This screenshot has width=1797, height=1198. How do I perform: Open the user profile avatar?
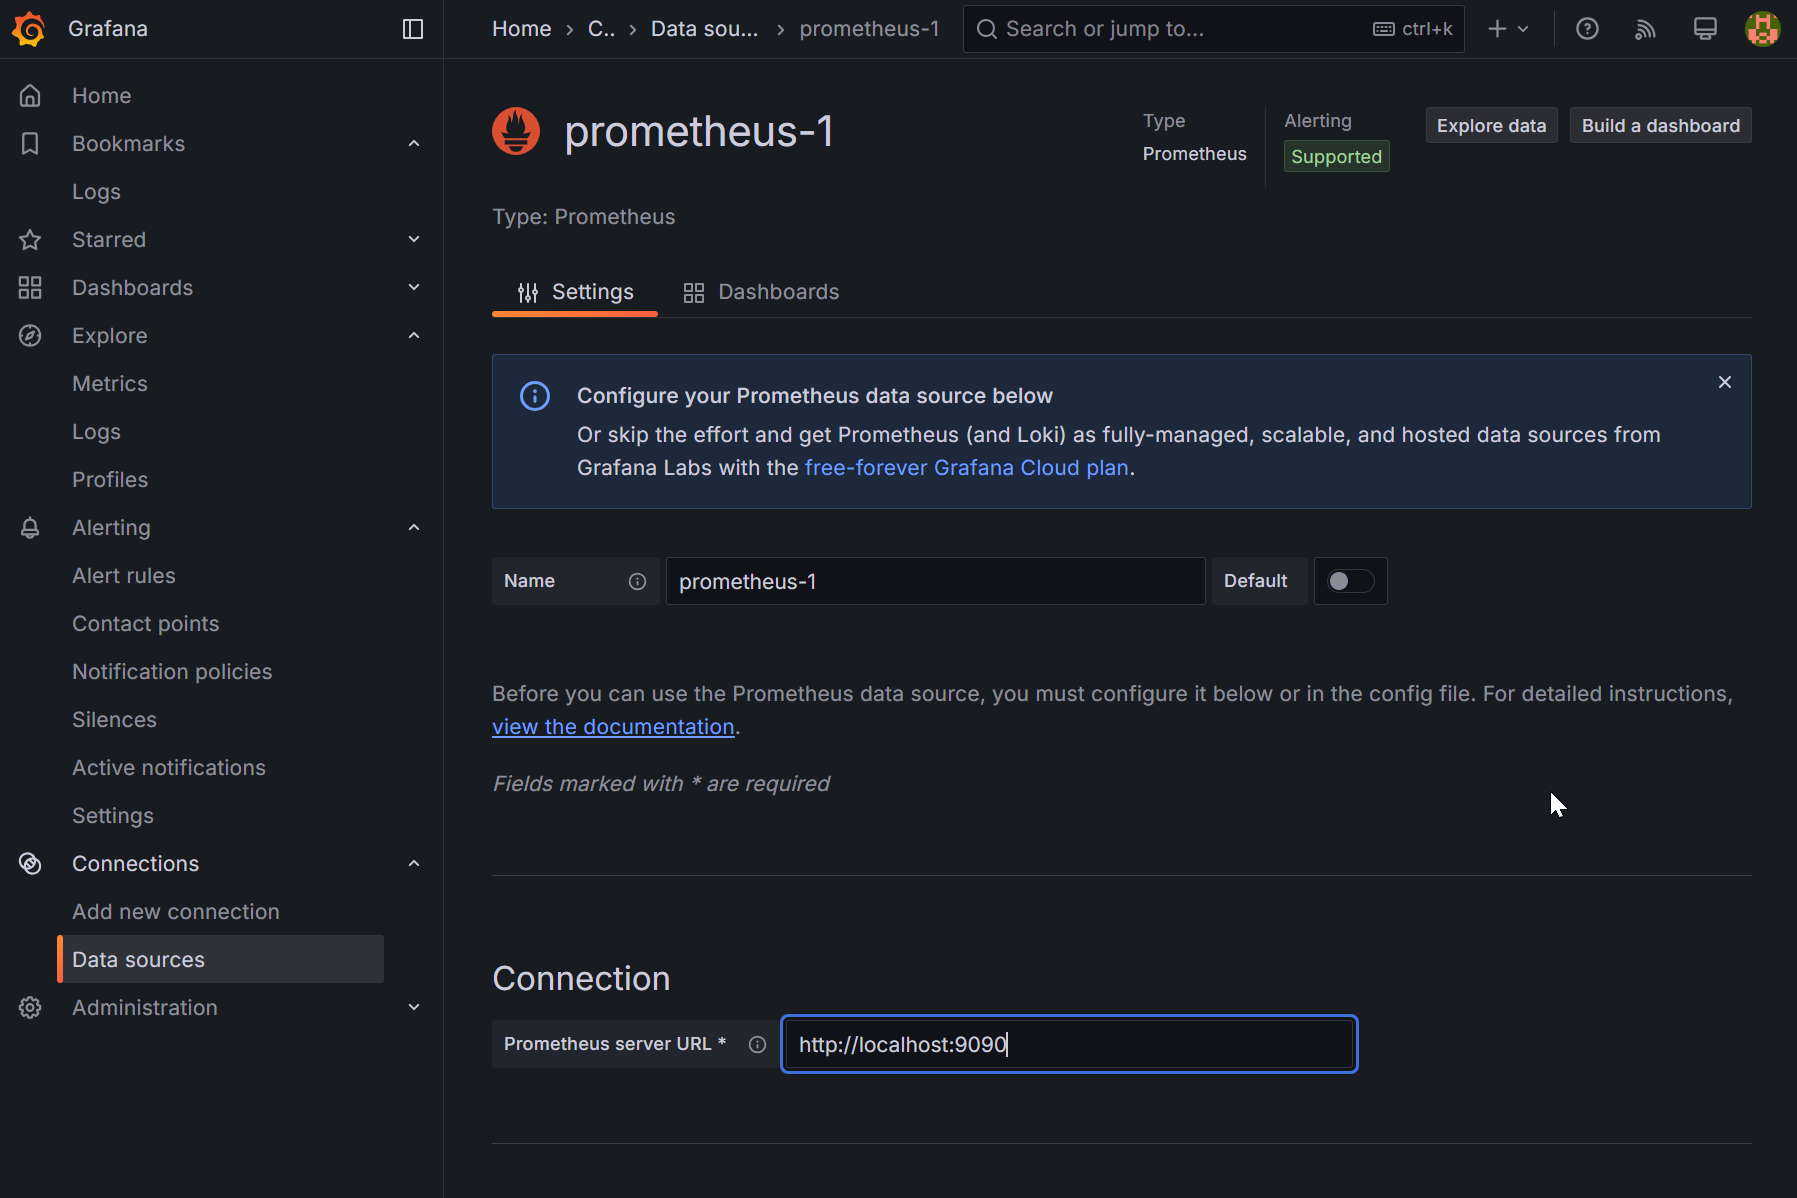click(x=1762, y=29)
